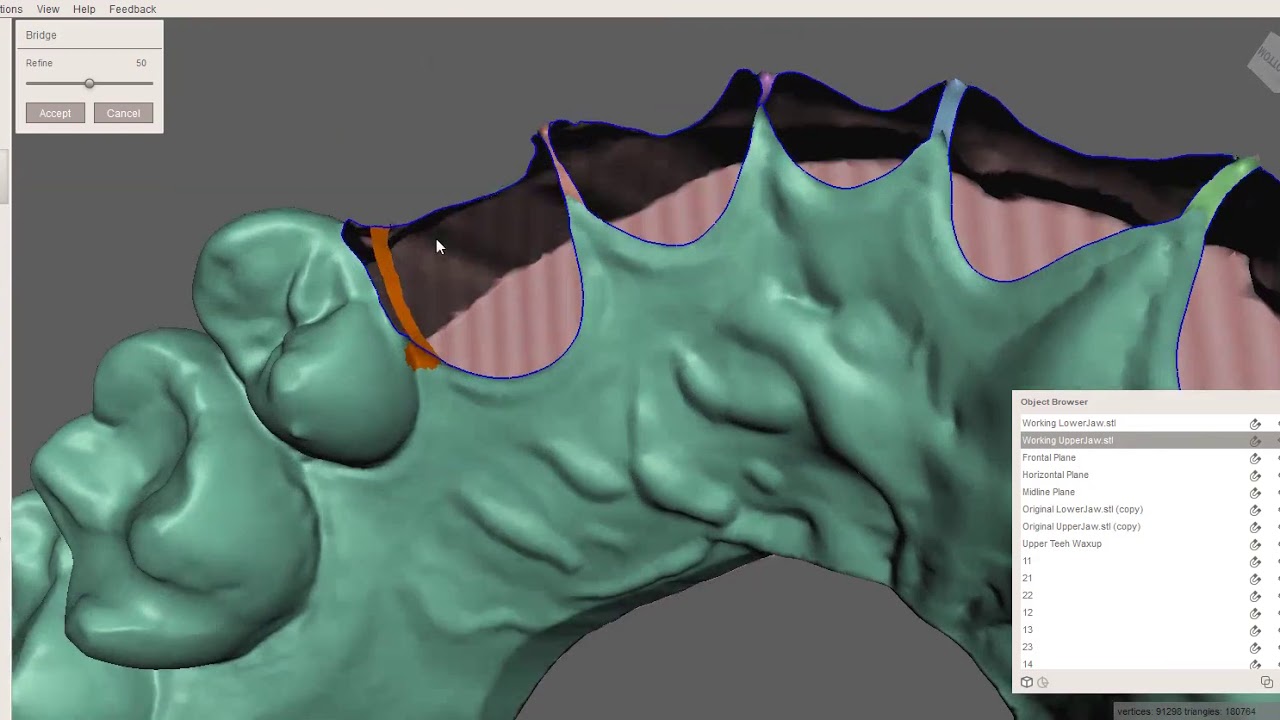Open the Help menu

(84, 9)
